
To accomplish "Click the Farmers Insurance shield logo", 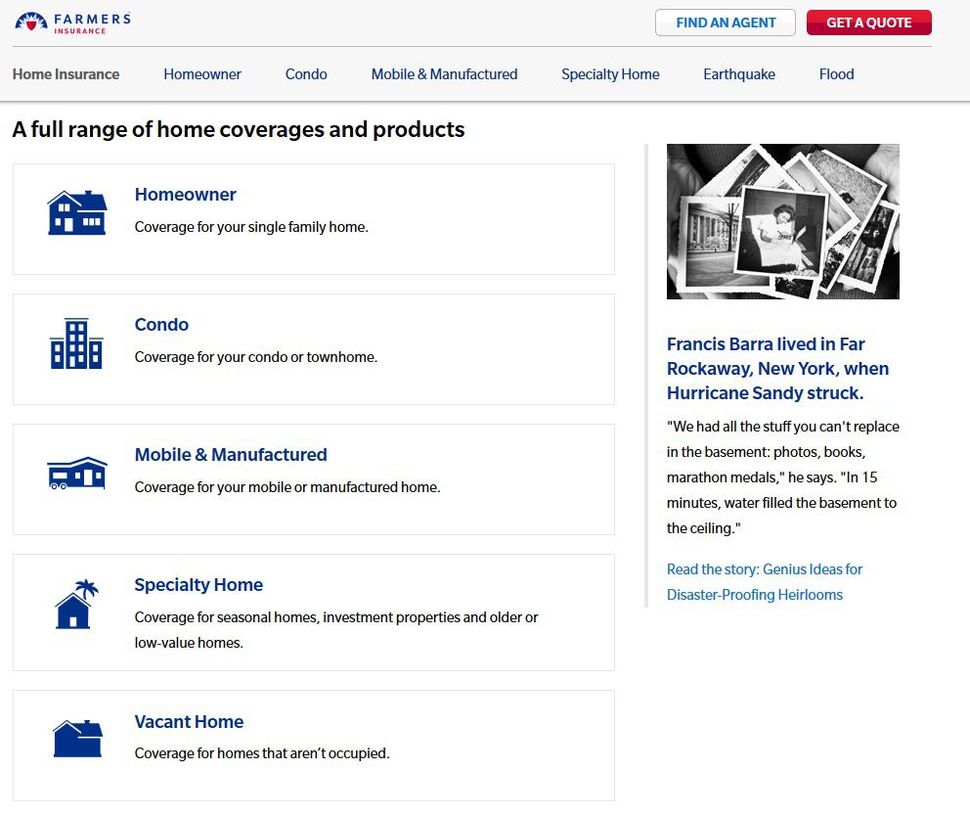I will click(32, 20).
